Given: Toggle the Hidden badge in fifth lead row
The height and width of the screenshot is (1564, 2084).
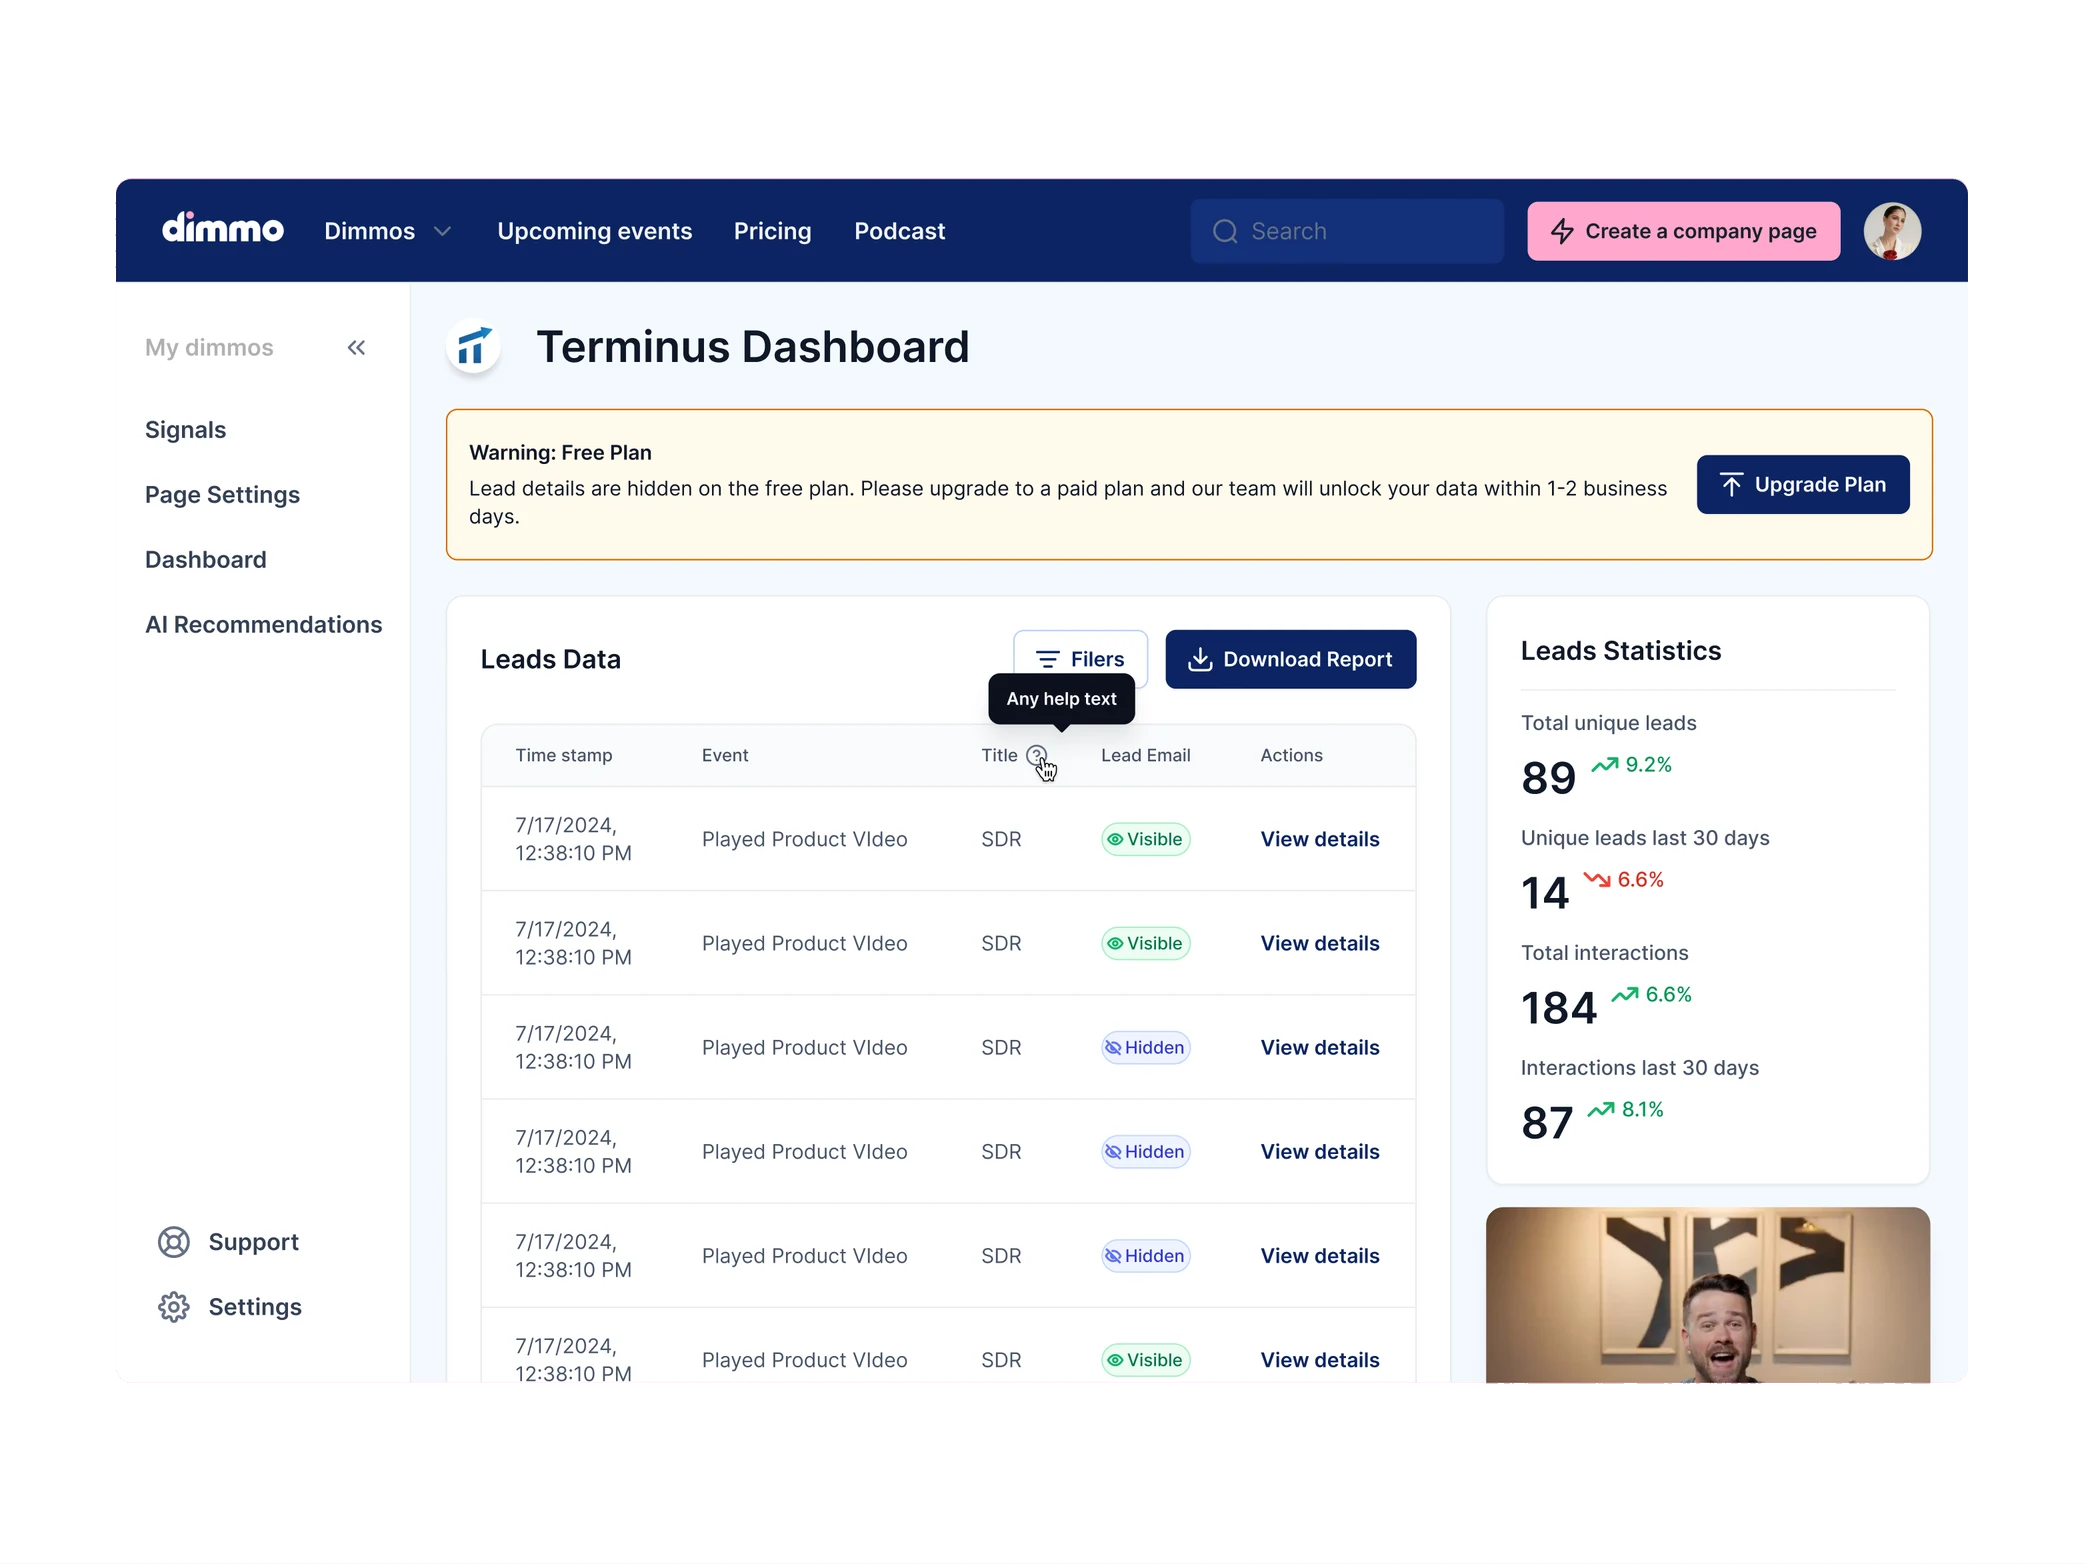Looking at the screenshot, I should click(1146, 1256).
